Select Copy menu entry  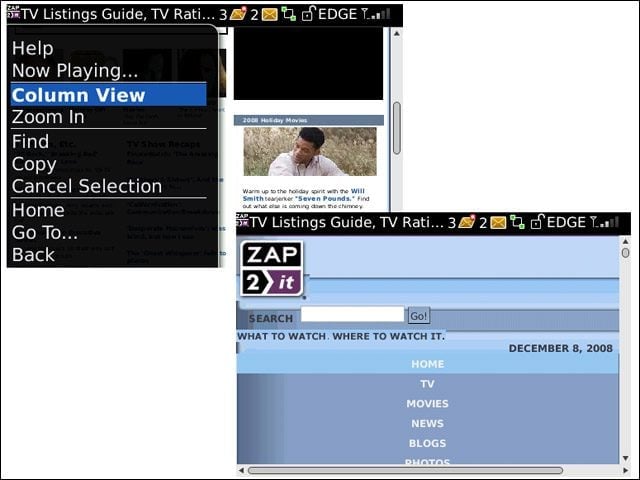(x=34, y=164)
